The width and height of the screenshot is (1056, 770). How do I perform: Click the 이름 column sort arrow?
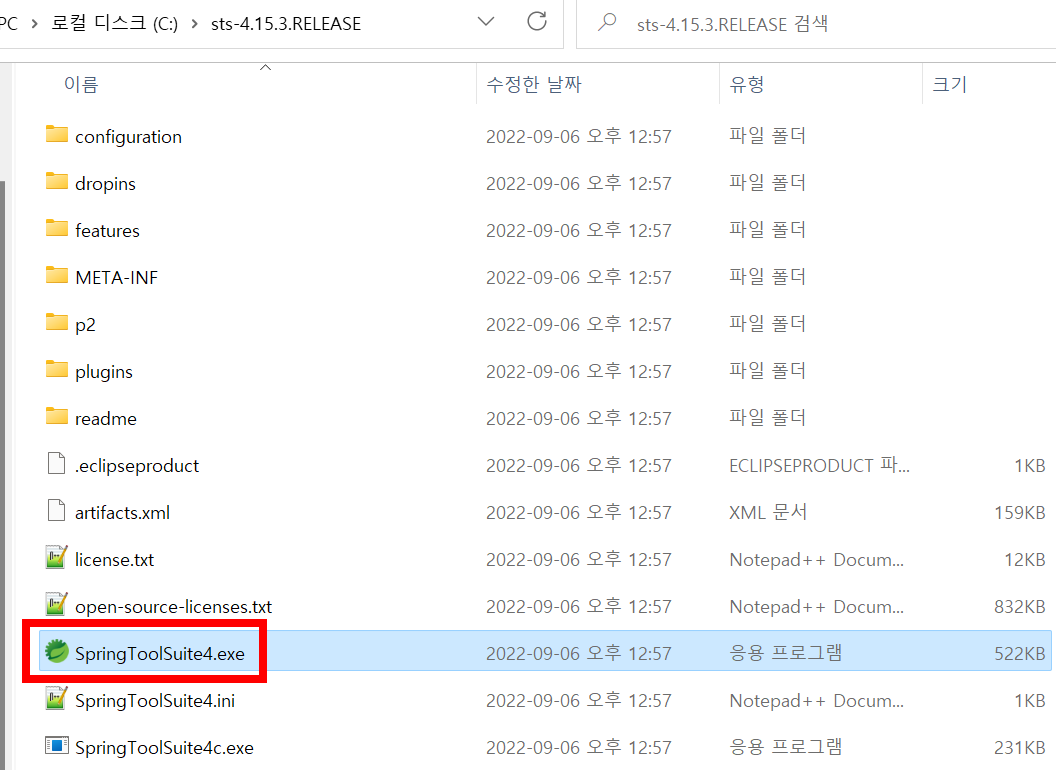(x=265, y=66)
